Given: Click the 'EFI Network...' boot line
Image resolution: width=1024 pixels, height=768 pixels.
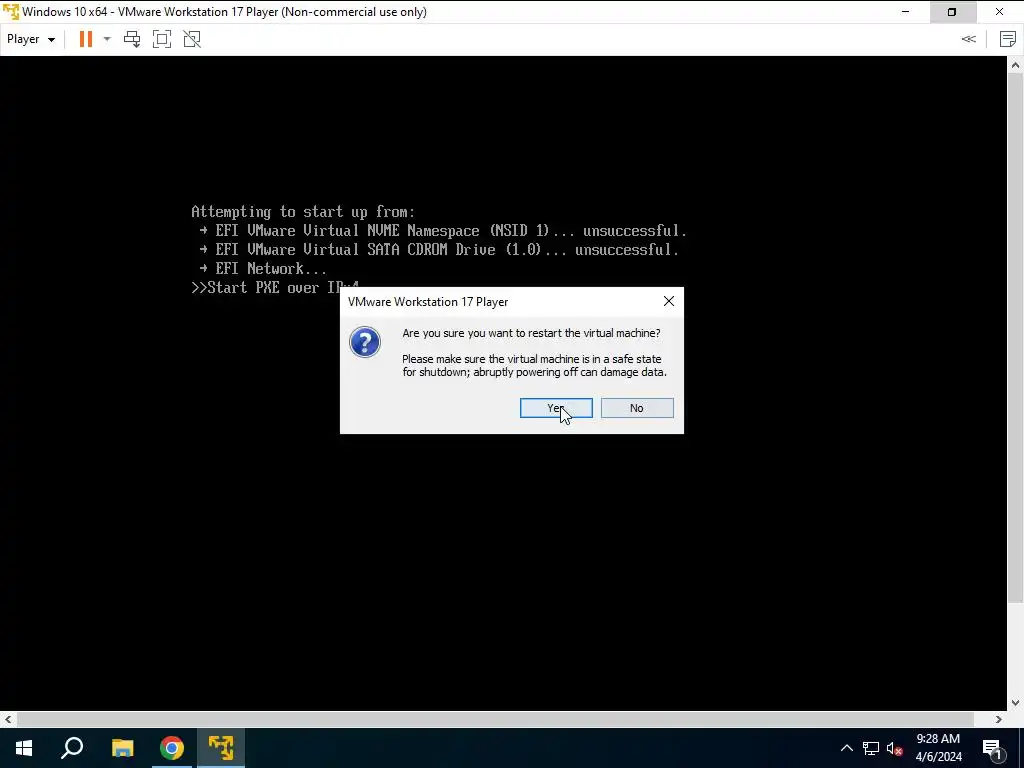Looking at the screenshot, I should coord(263,268).
